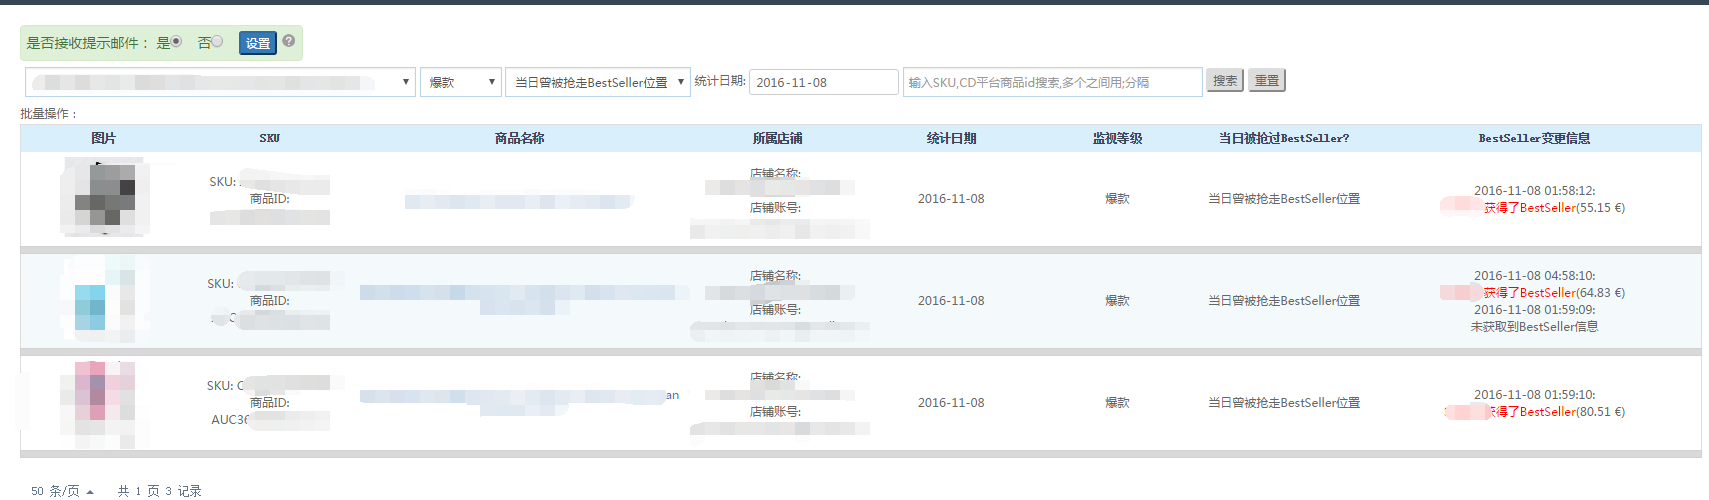Open the 当日曾被抢走BestSeller位置 filter dropdown

coord(598,82)
